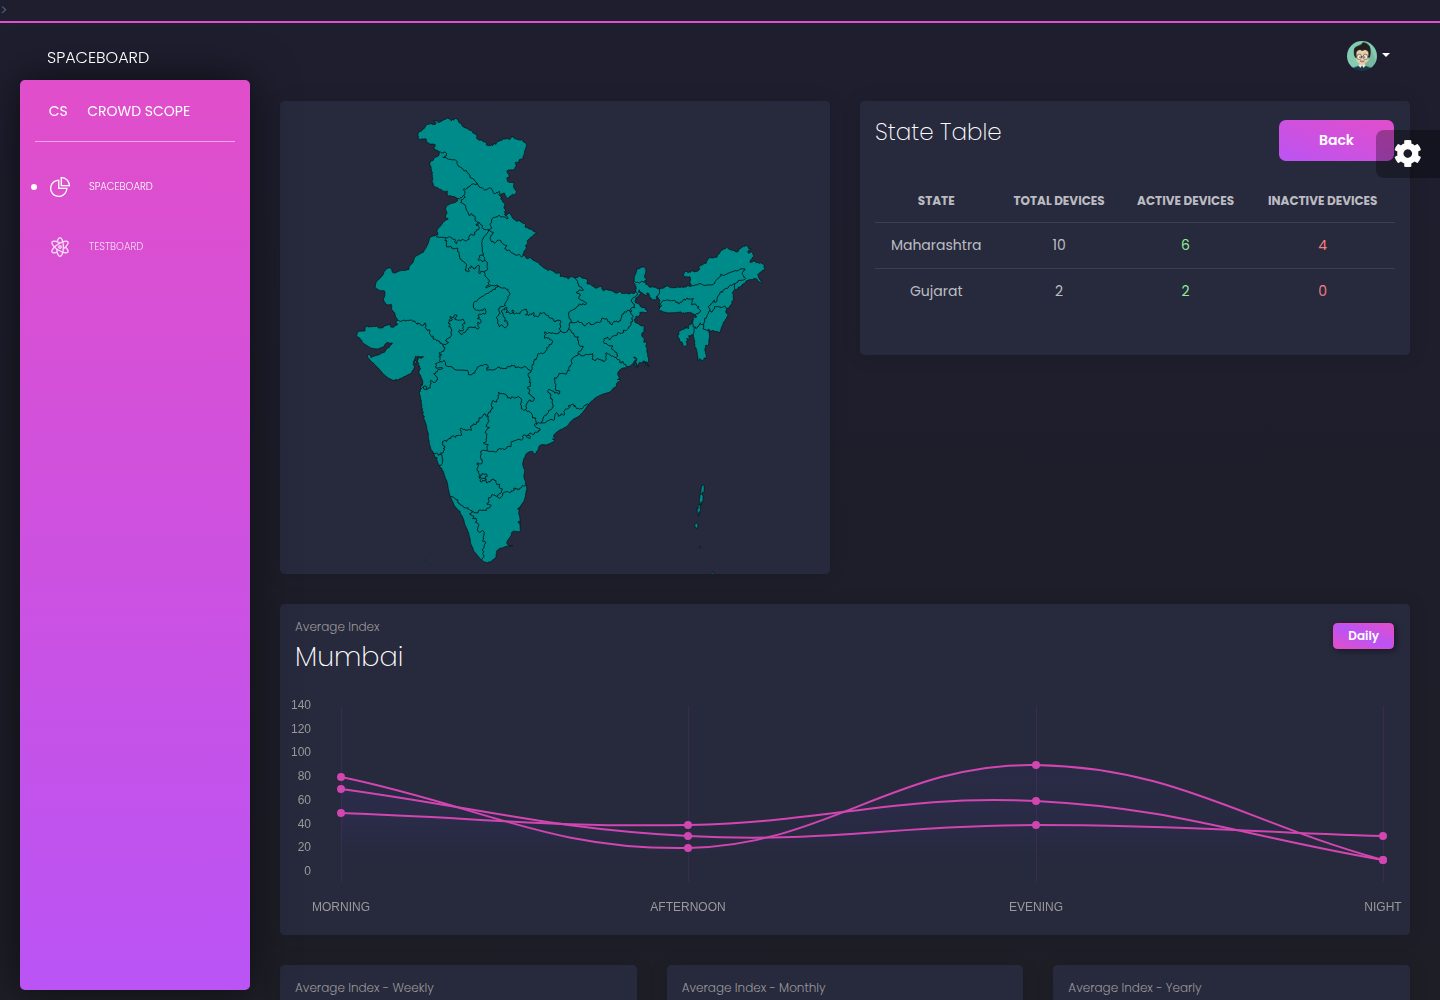Click the highest EVENING data point
This screenshot has height=1000, width=1440.
click(x=1036, y=765)
